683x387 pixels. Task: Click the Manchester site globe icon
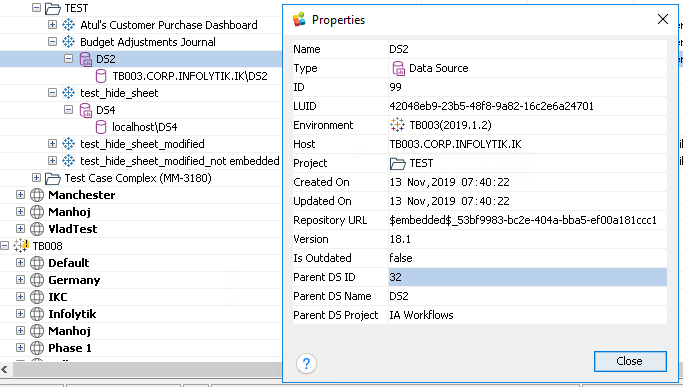[37, 195]
